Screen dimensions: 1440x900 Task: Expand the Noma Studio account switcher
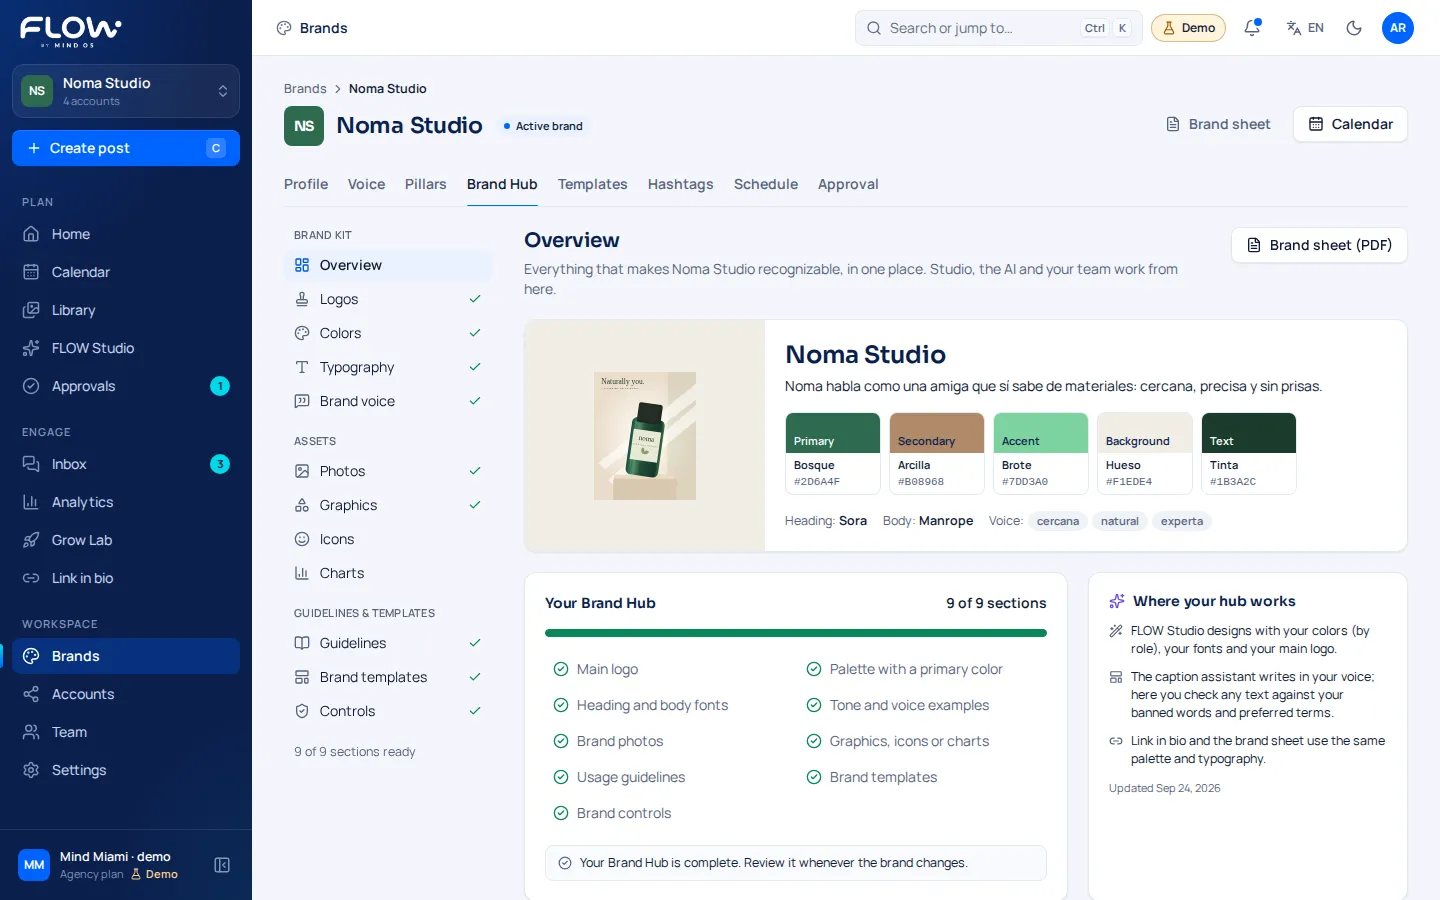(126, 91)
